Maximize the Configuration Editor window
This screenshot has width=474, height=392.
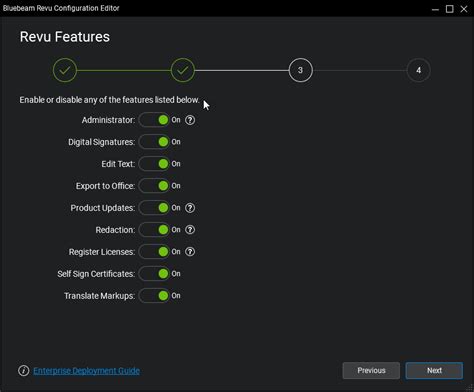pyautogui.click(x=450, y=9)
